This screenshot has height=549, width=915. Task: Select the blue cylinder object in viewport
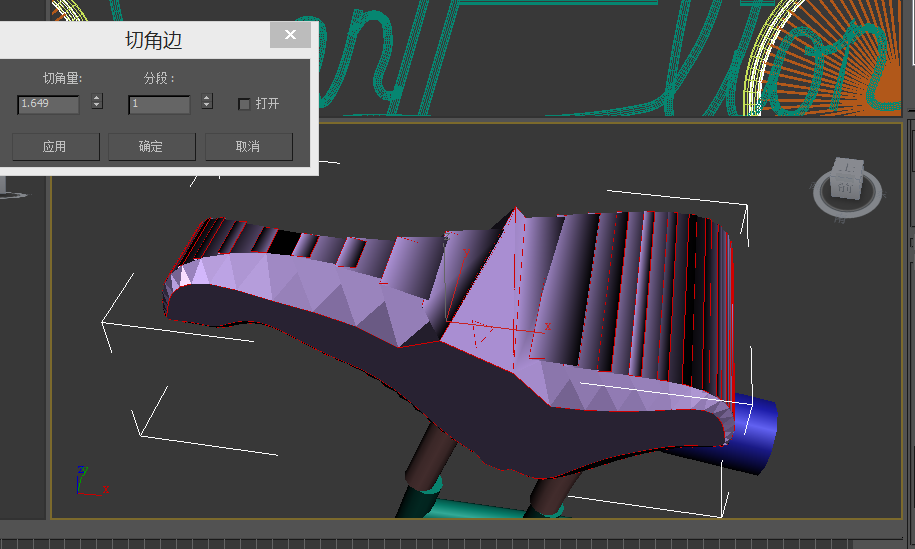[x=755, y=435]
